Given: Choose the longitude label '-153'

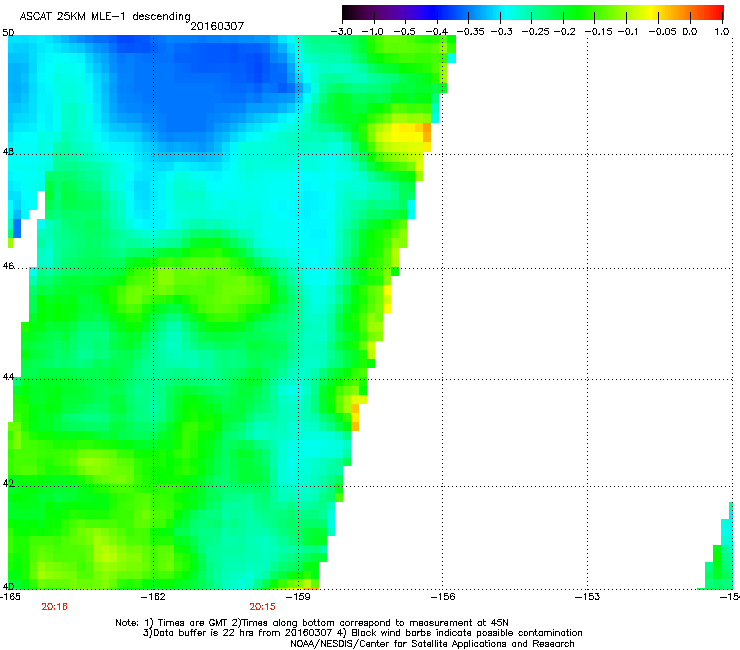Looking at the screenshot, I should pyautogui.click(x=588, y=597).
